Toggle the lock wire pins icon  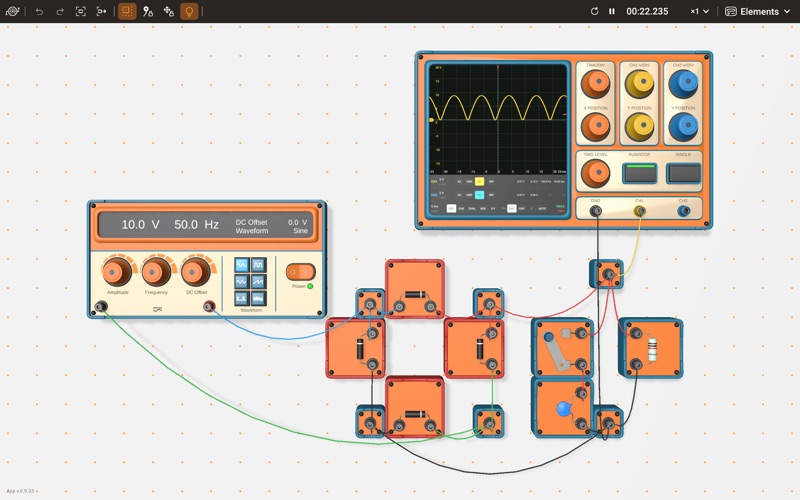(x=147, y=11)
